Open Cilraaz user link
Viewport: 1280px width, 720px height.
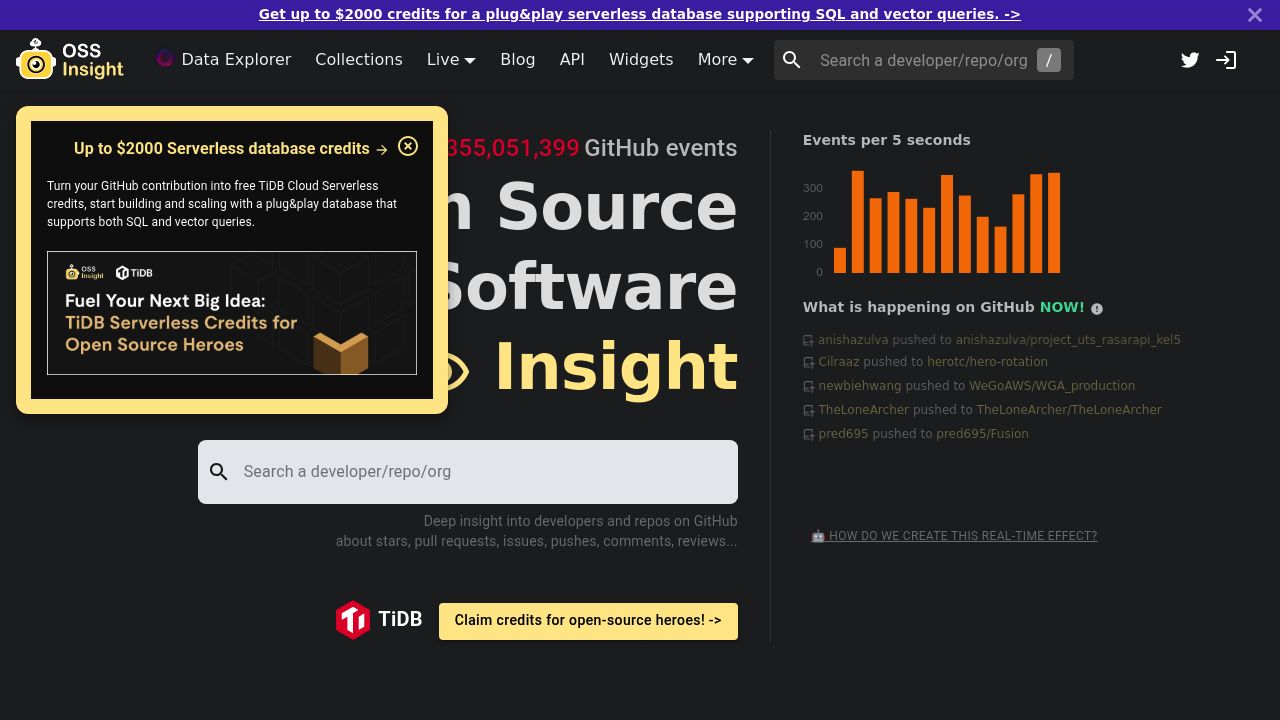coord(839,362)
